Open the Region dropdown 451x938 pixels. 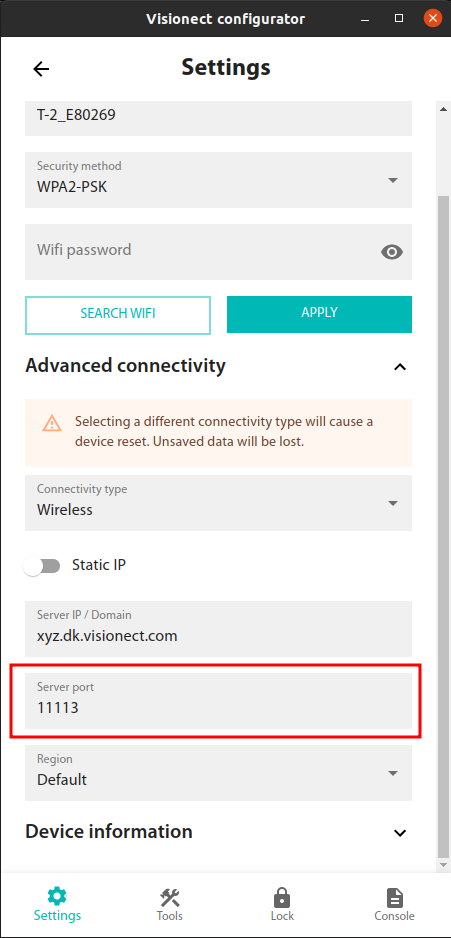(x=218, y=772)
